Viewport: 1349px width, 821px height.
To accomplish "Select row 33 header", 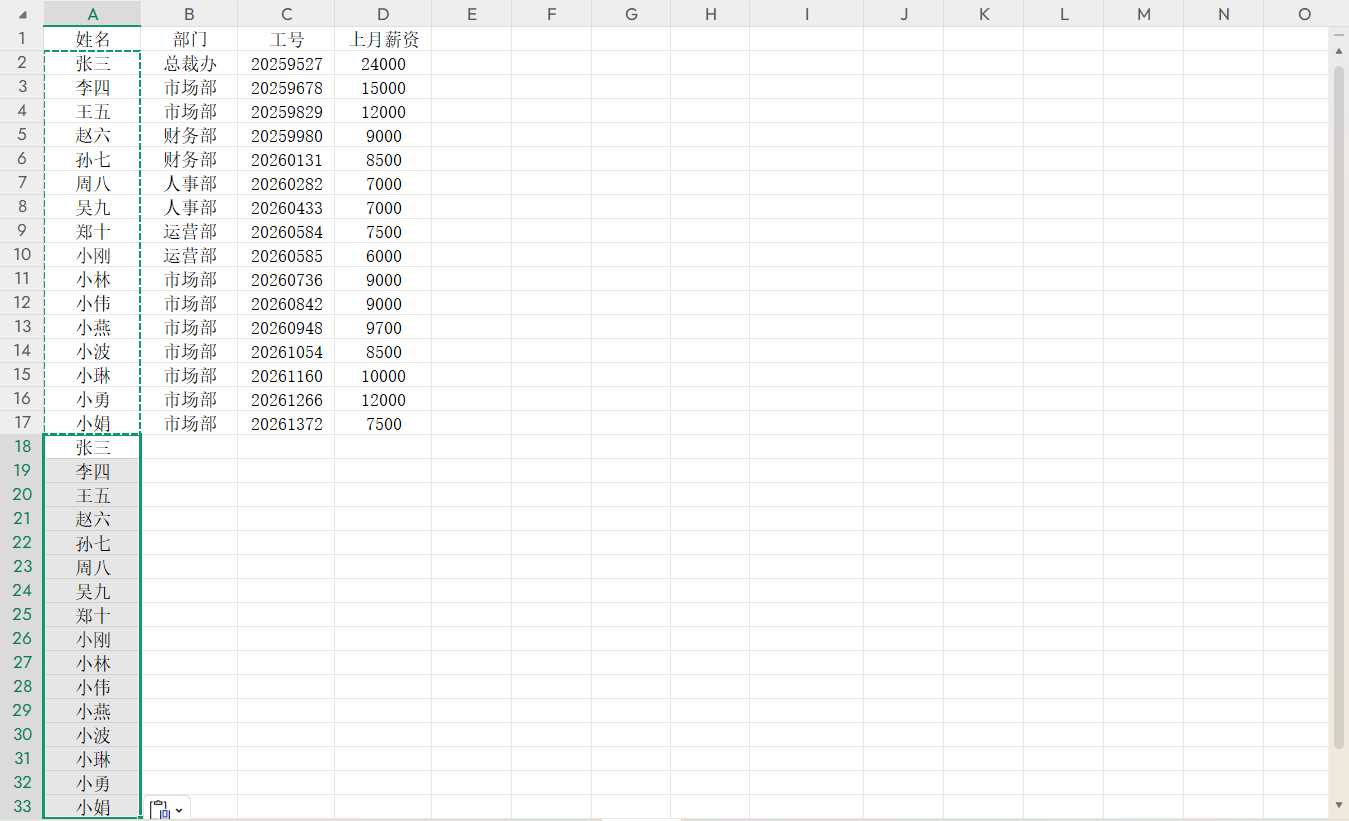I will click(22, 807).
